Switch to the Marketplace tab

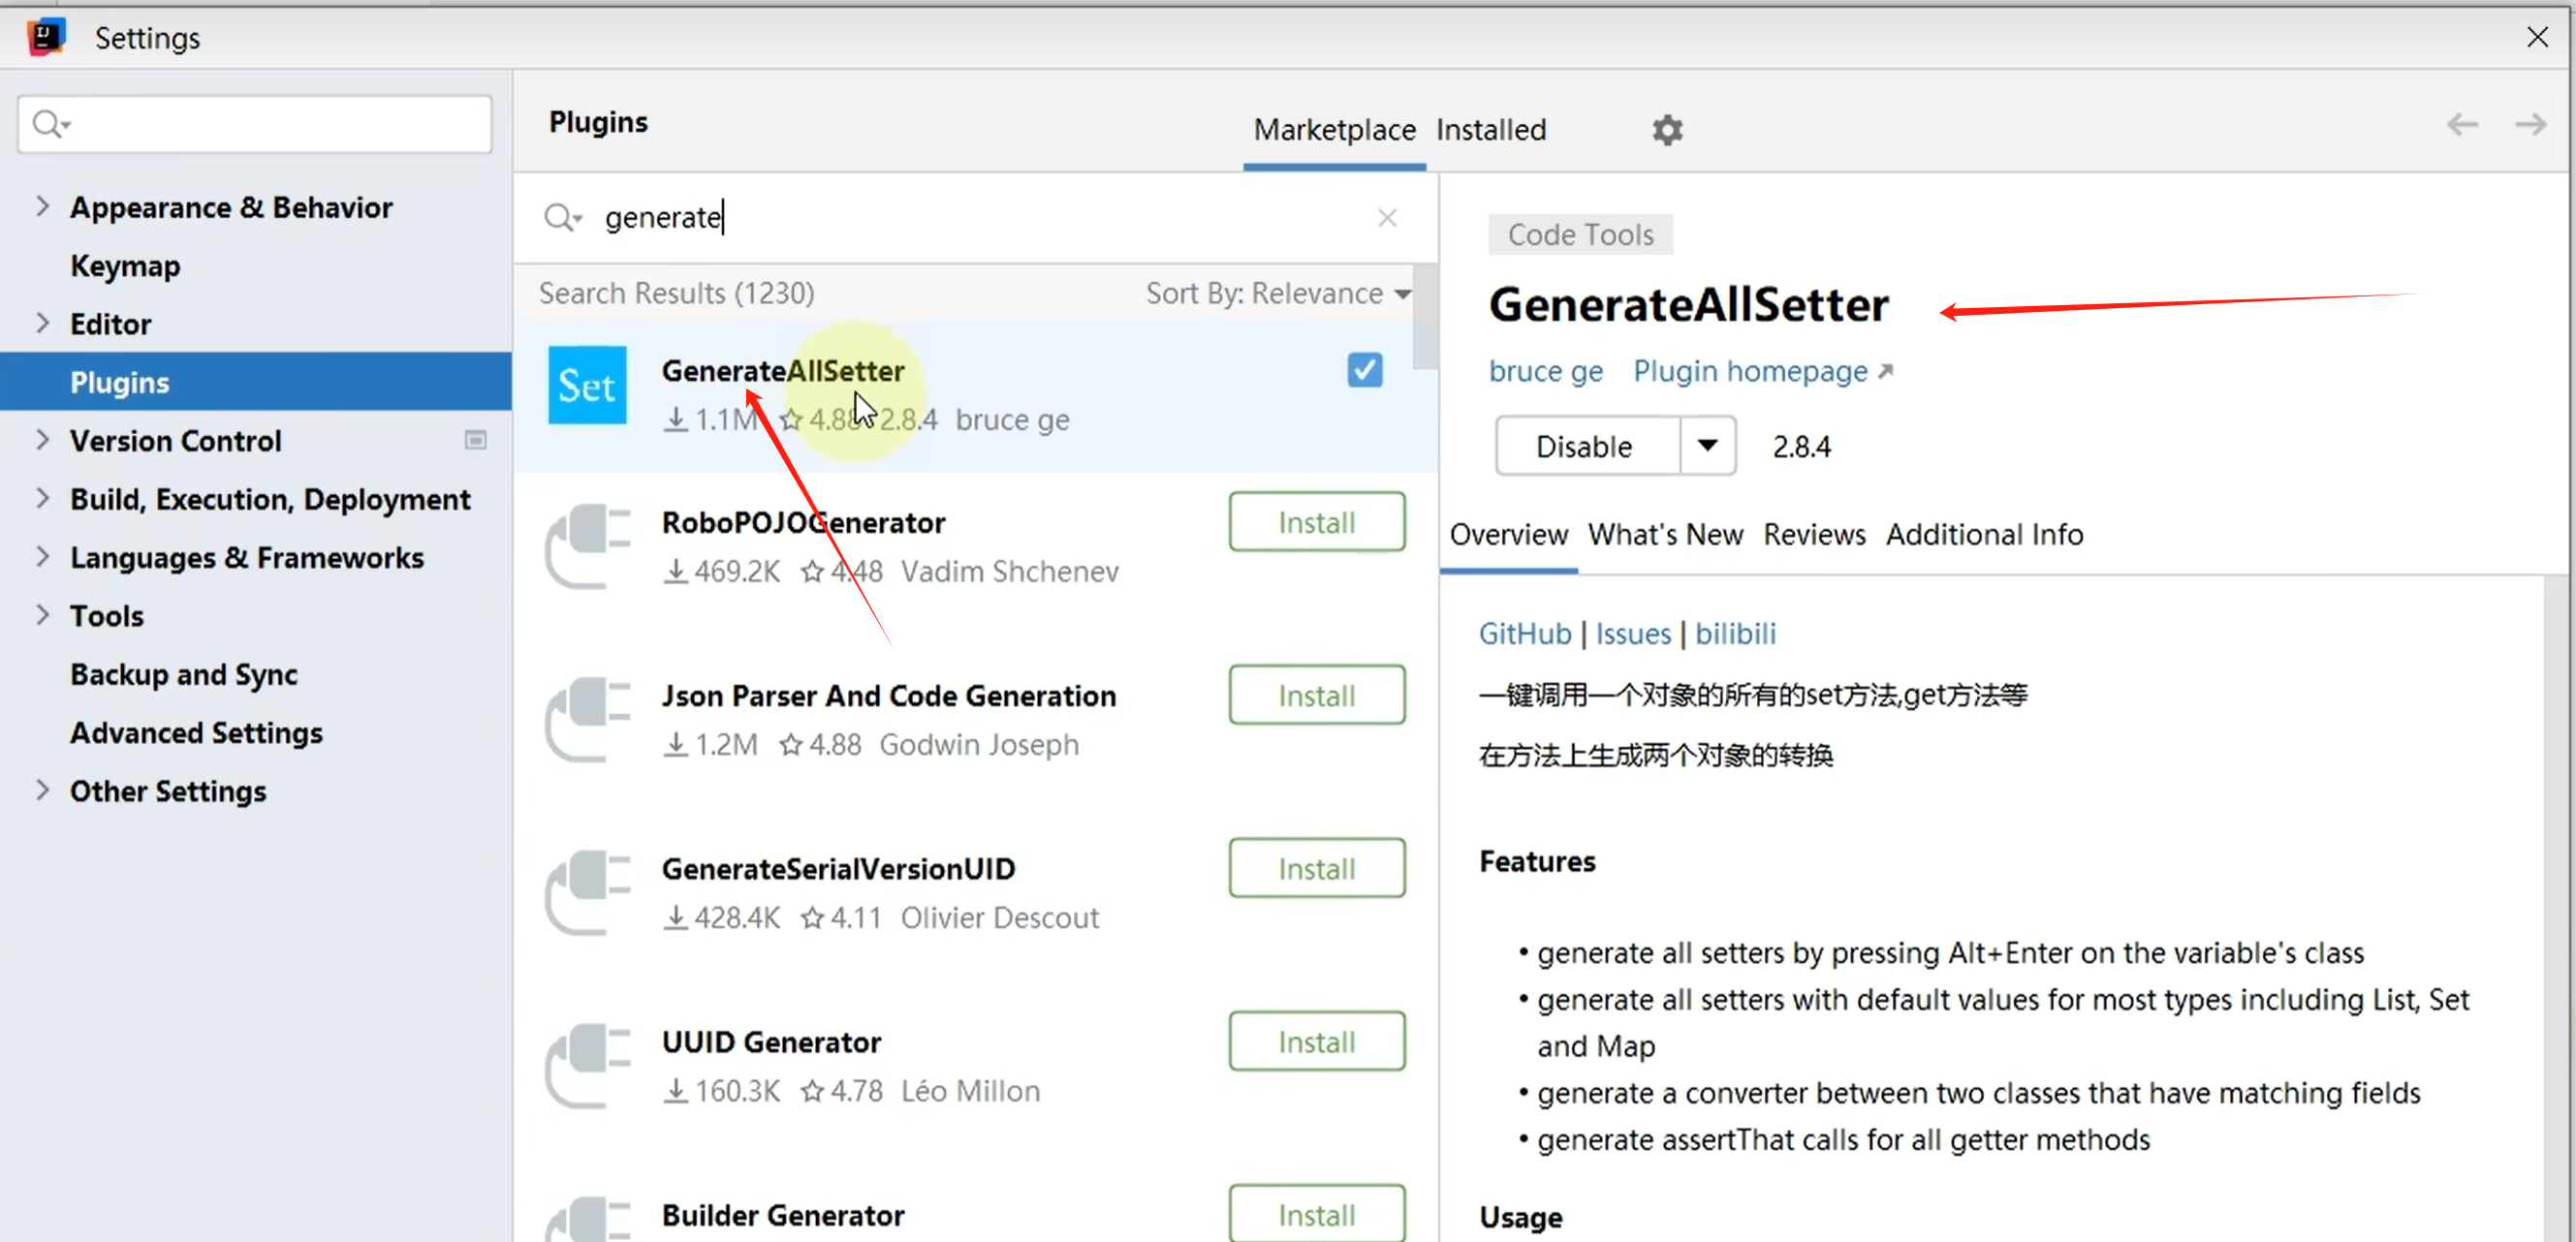[x=1334, y=130]
